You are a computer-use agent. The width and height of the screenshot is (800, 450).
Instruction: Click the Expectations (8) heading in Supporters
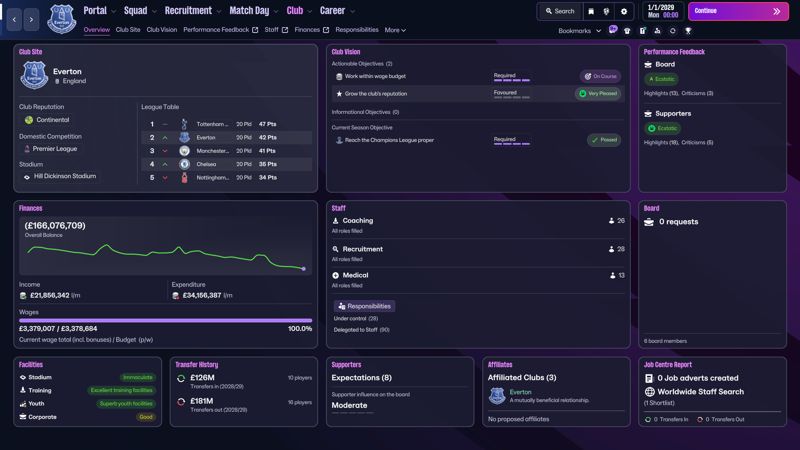click(361, 378)
